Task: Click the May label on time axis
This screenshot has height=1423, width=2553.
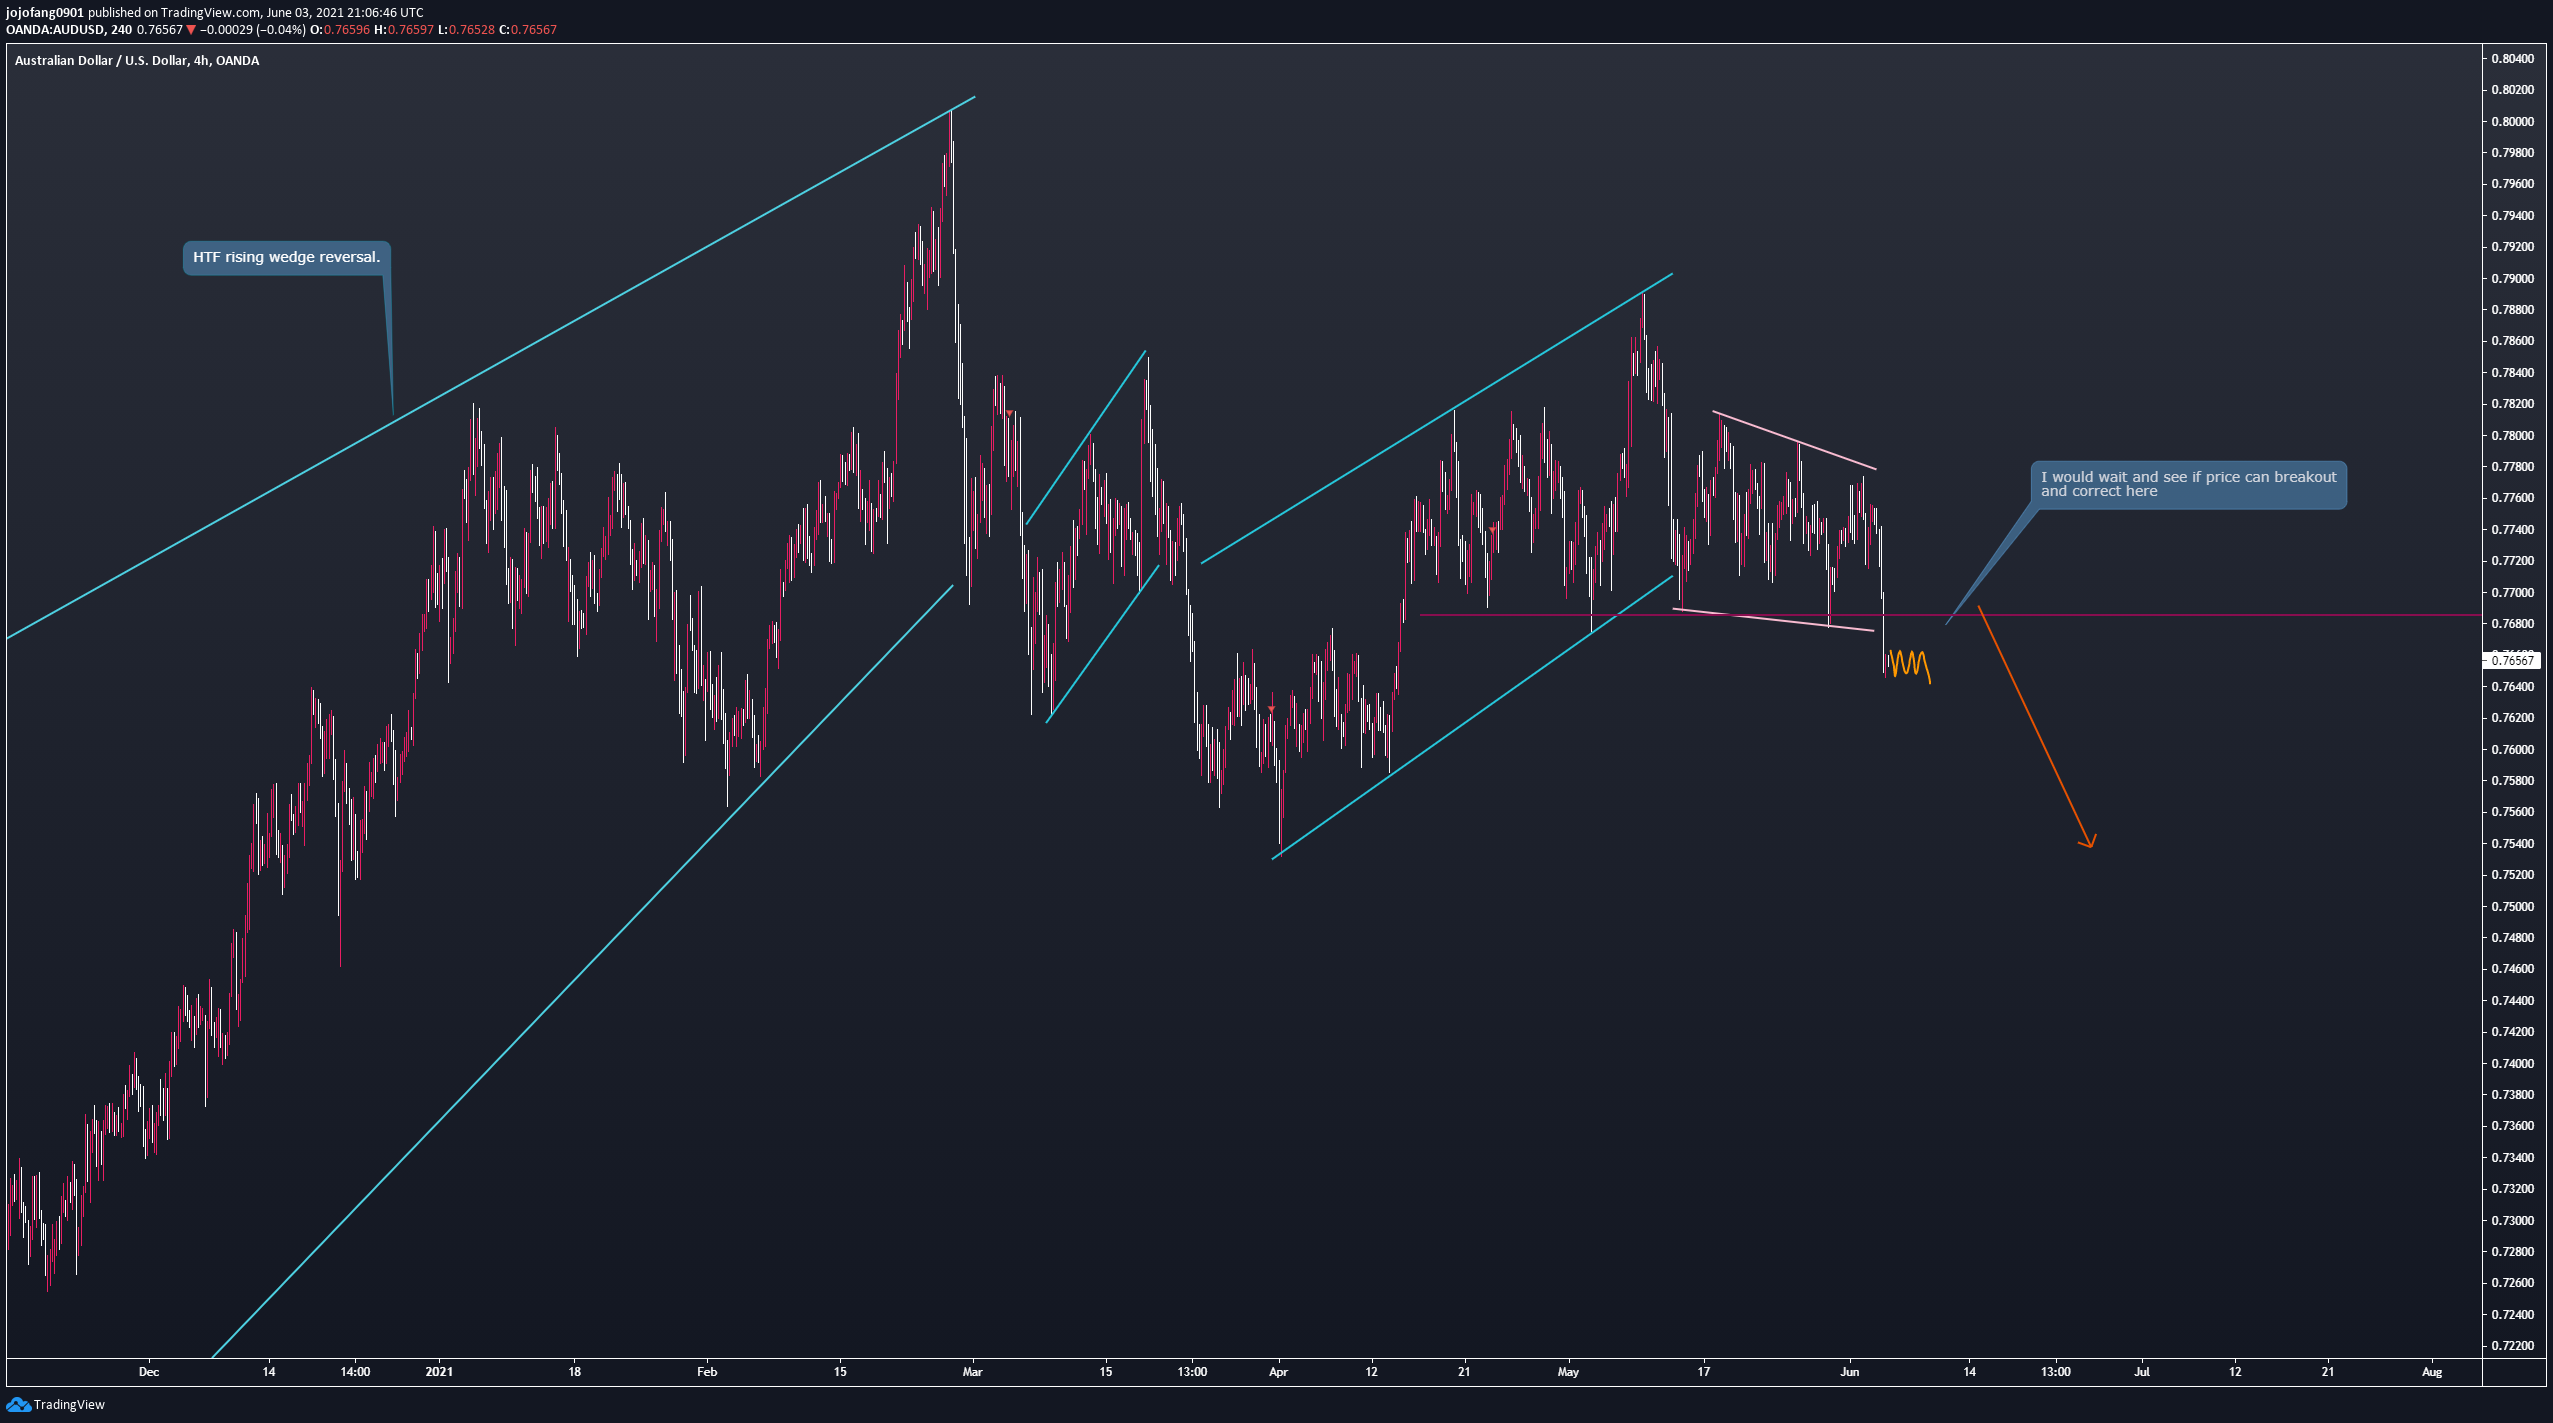Action: pos(1568,1372)
